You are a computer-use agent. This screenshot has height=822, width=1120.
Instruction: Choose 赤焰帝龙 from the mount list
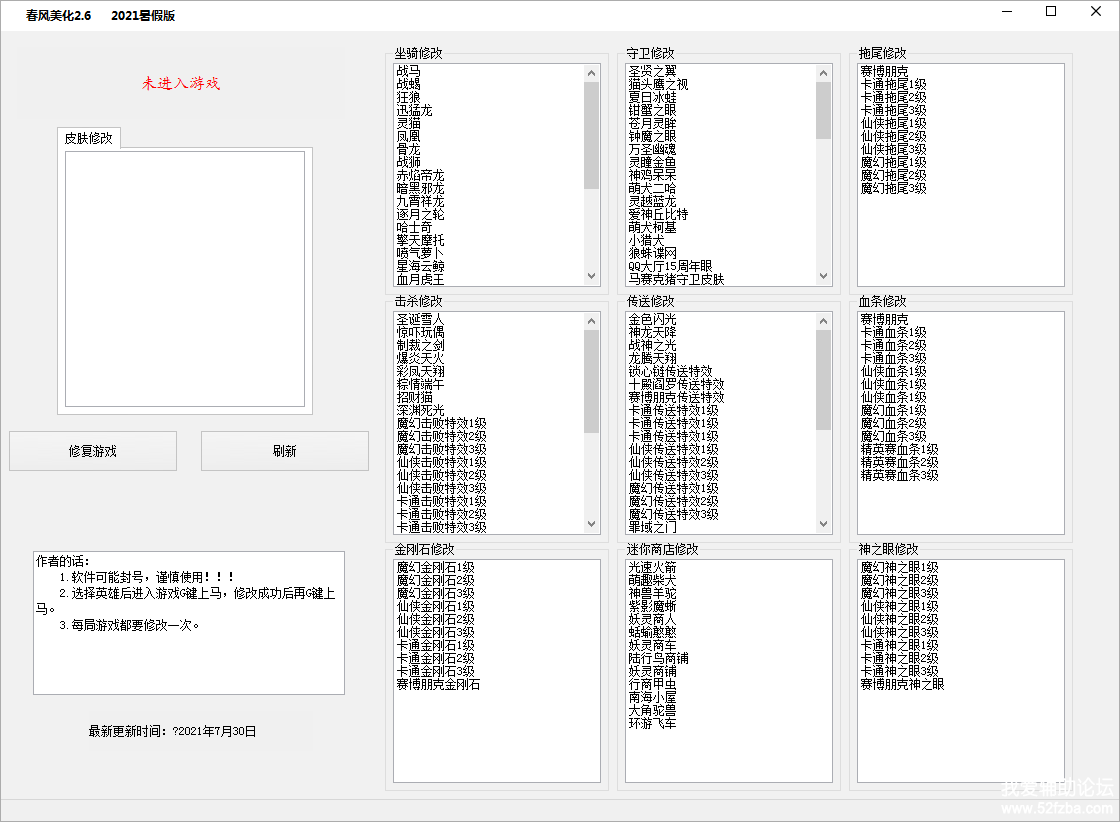pyautogui.click(x=420, y=175)
